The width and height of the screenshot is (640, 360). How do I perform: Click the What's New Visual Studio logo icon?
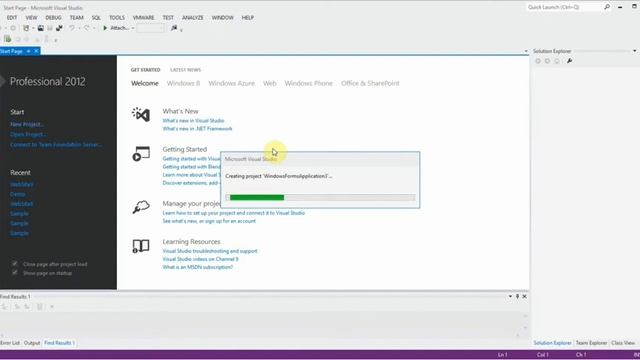[141, 115]
